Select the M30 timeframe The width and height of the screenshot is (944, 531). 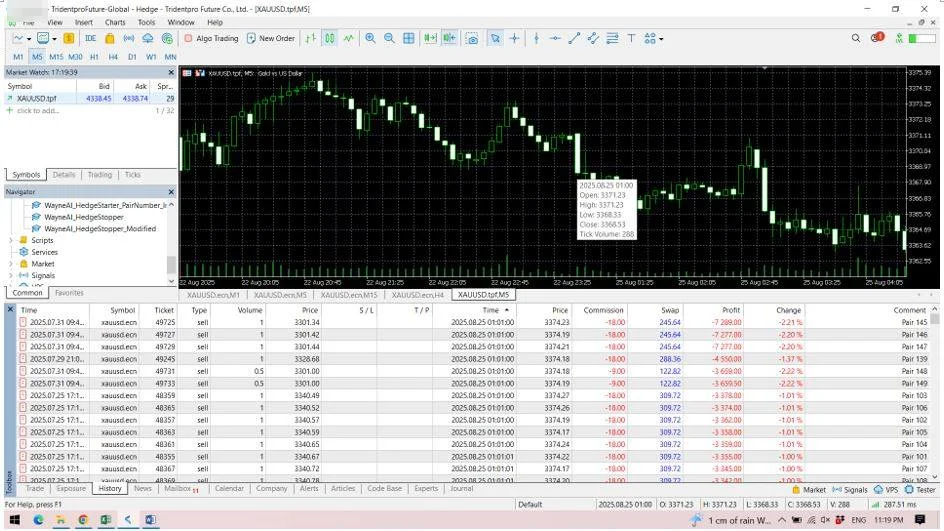coord(75,57)
